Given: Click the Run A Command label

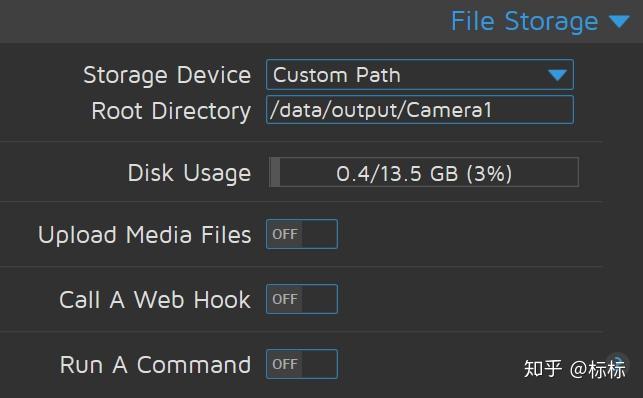Looking at the screenshot, I should click(155, 364).
